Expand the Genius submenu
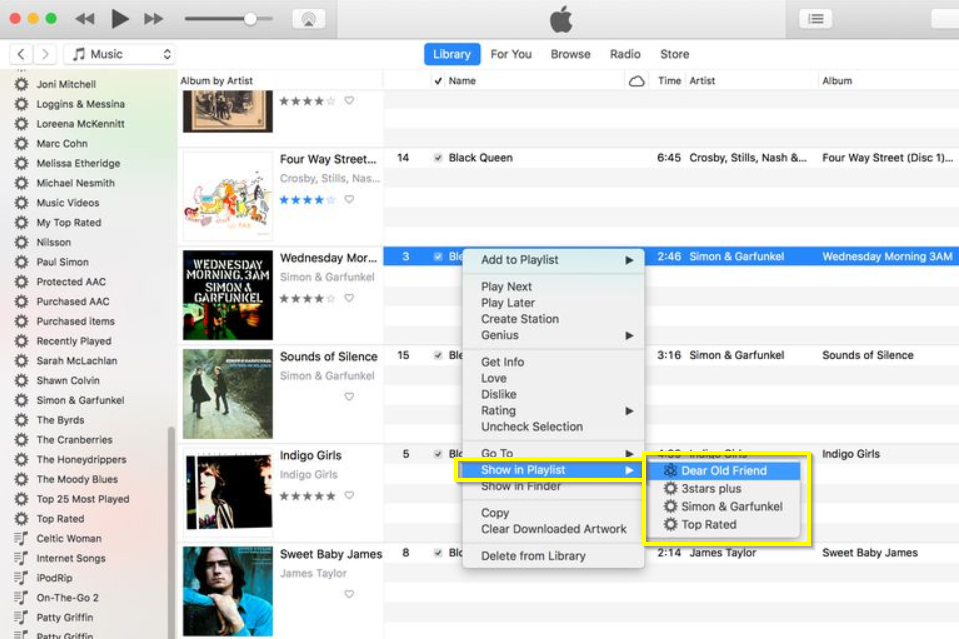 [x=554, y=335]
